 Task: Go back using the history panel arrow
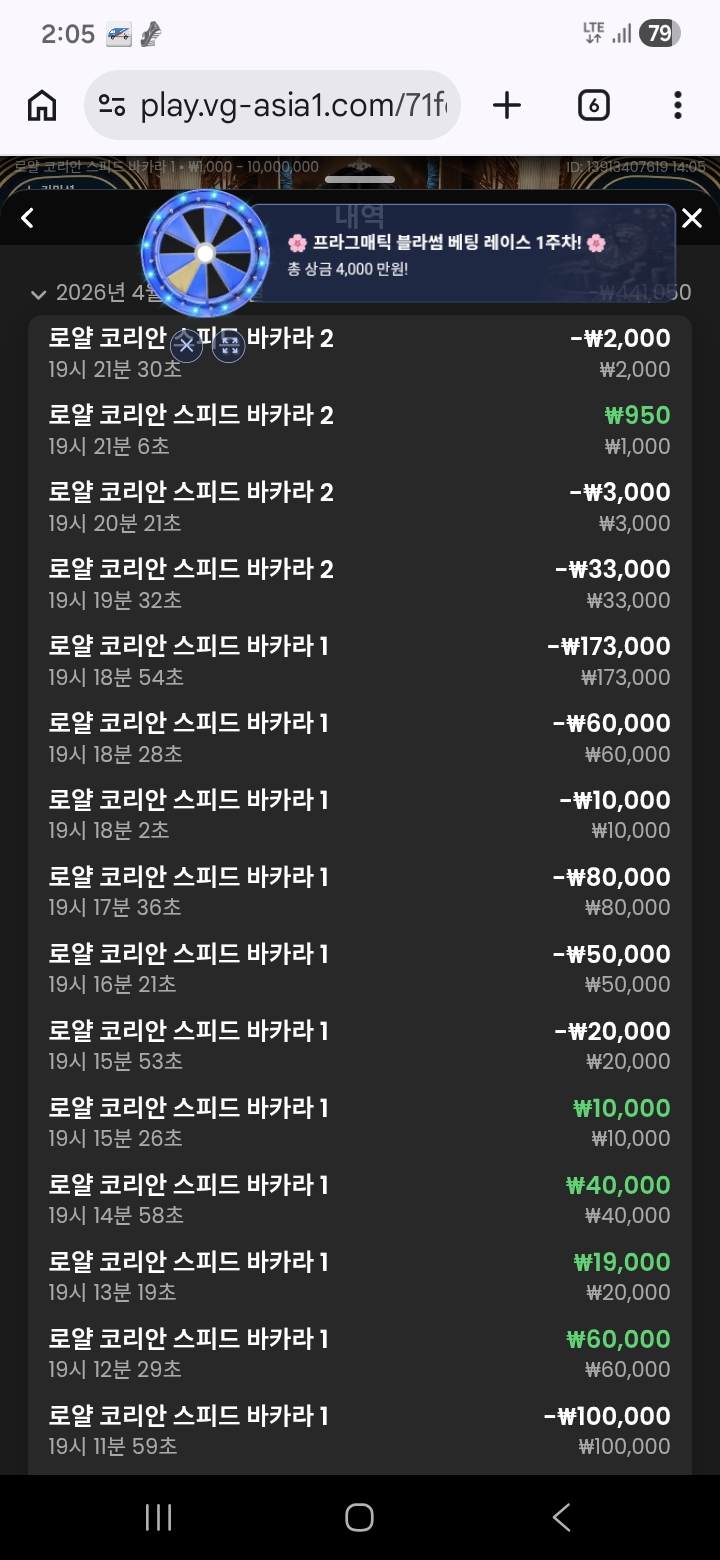(27, 218)
